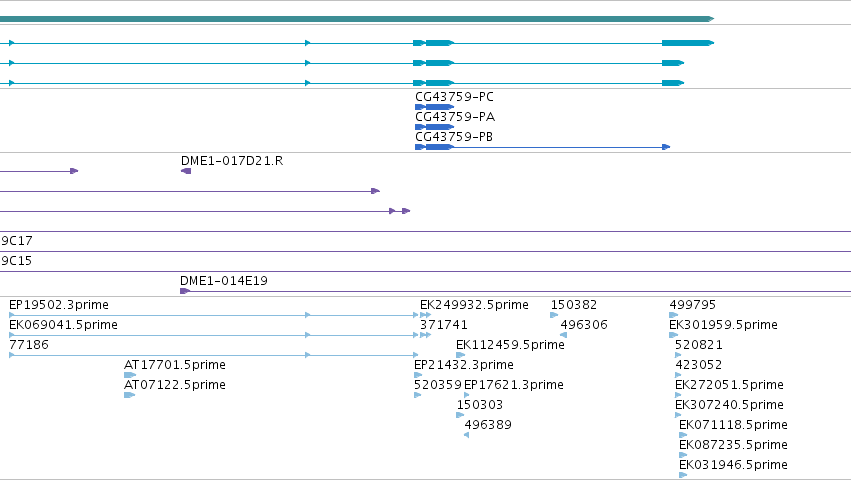
Task: Click the EK031946.5prime arrow glyph
Action: pyautogui.click(x=683, y=475)
